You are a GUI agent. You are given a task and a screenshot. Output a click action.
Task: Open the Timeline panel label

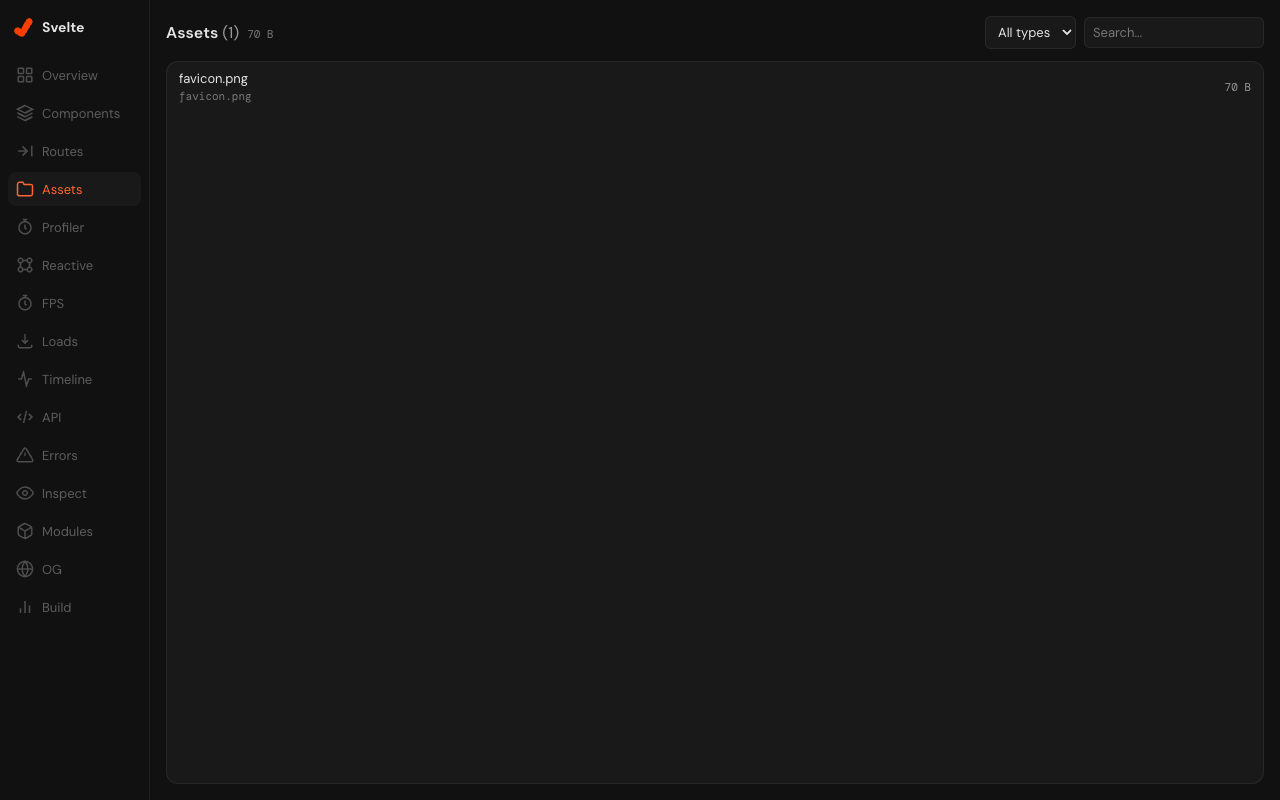pos(67,379)
